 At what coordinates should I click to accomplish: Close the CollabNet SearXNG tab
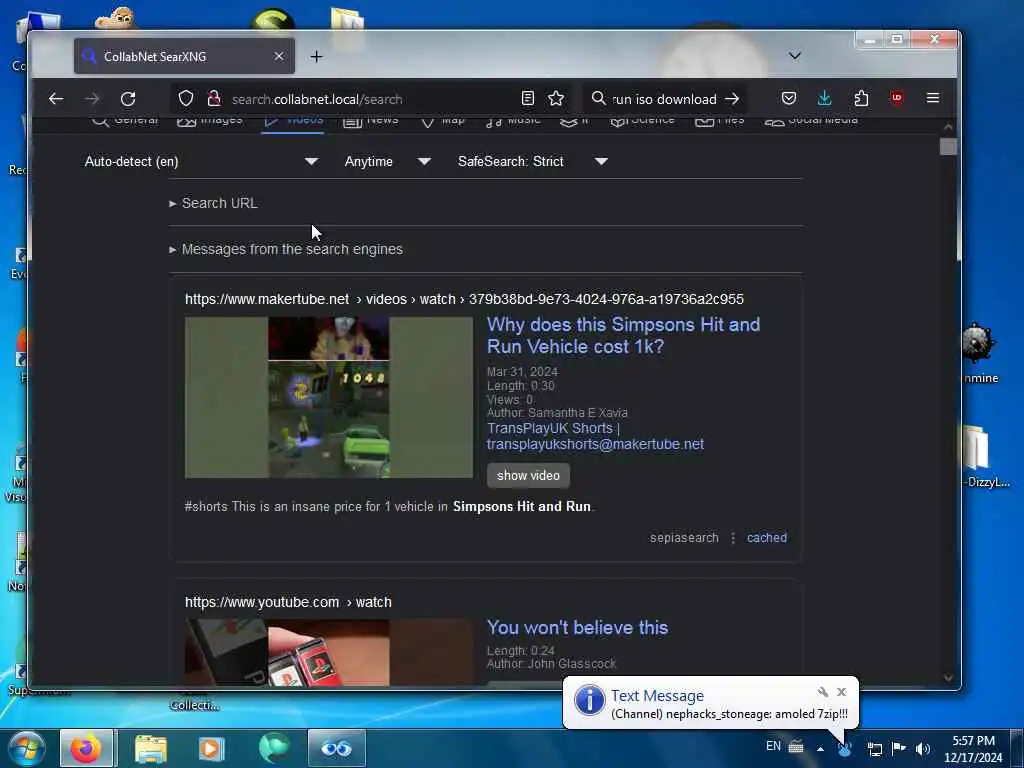point(279,56)
